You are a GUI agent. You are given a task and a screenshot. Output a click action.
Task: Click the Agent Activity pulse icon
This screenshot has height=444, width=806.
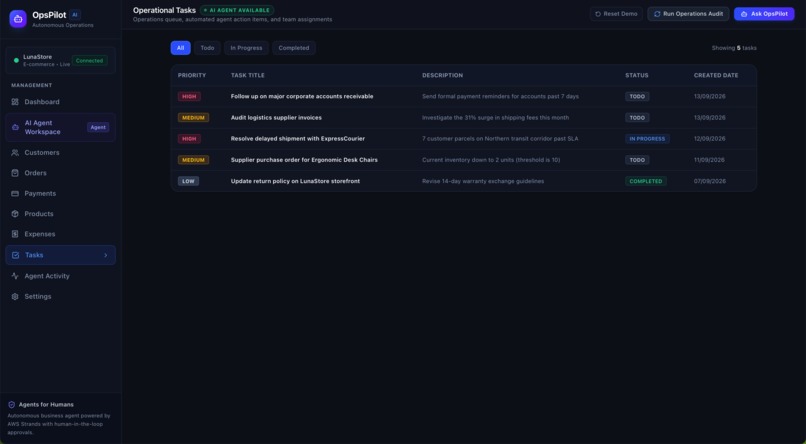click(15, 276)
